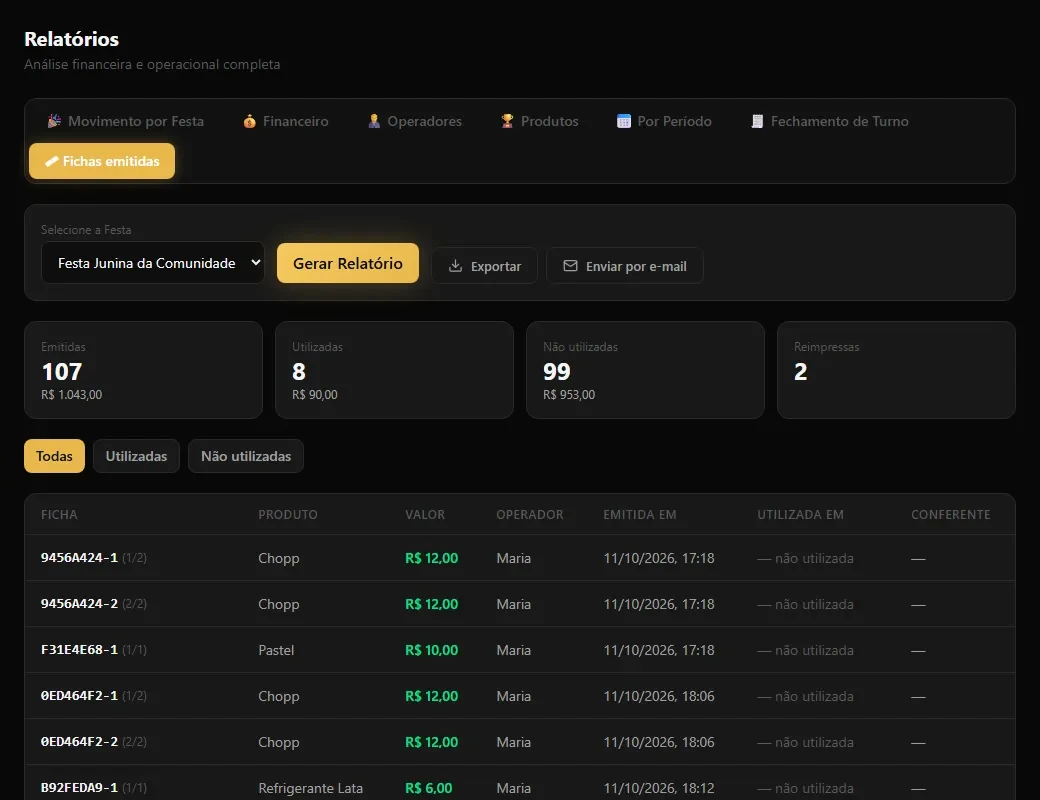The height and width of the screenshot is (800, 1040).
Task: Click the trophy icon beside Produtos
Action: 507,121
